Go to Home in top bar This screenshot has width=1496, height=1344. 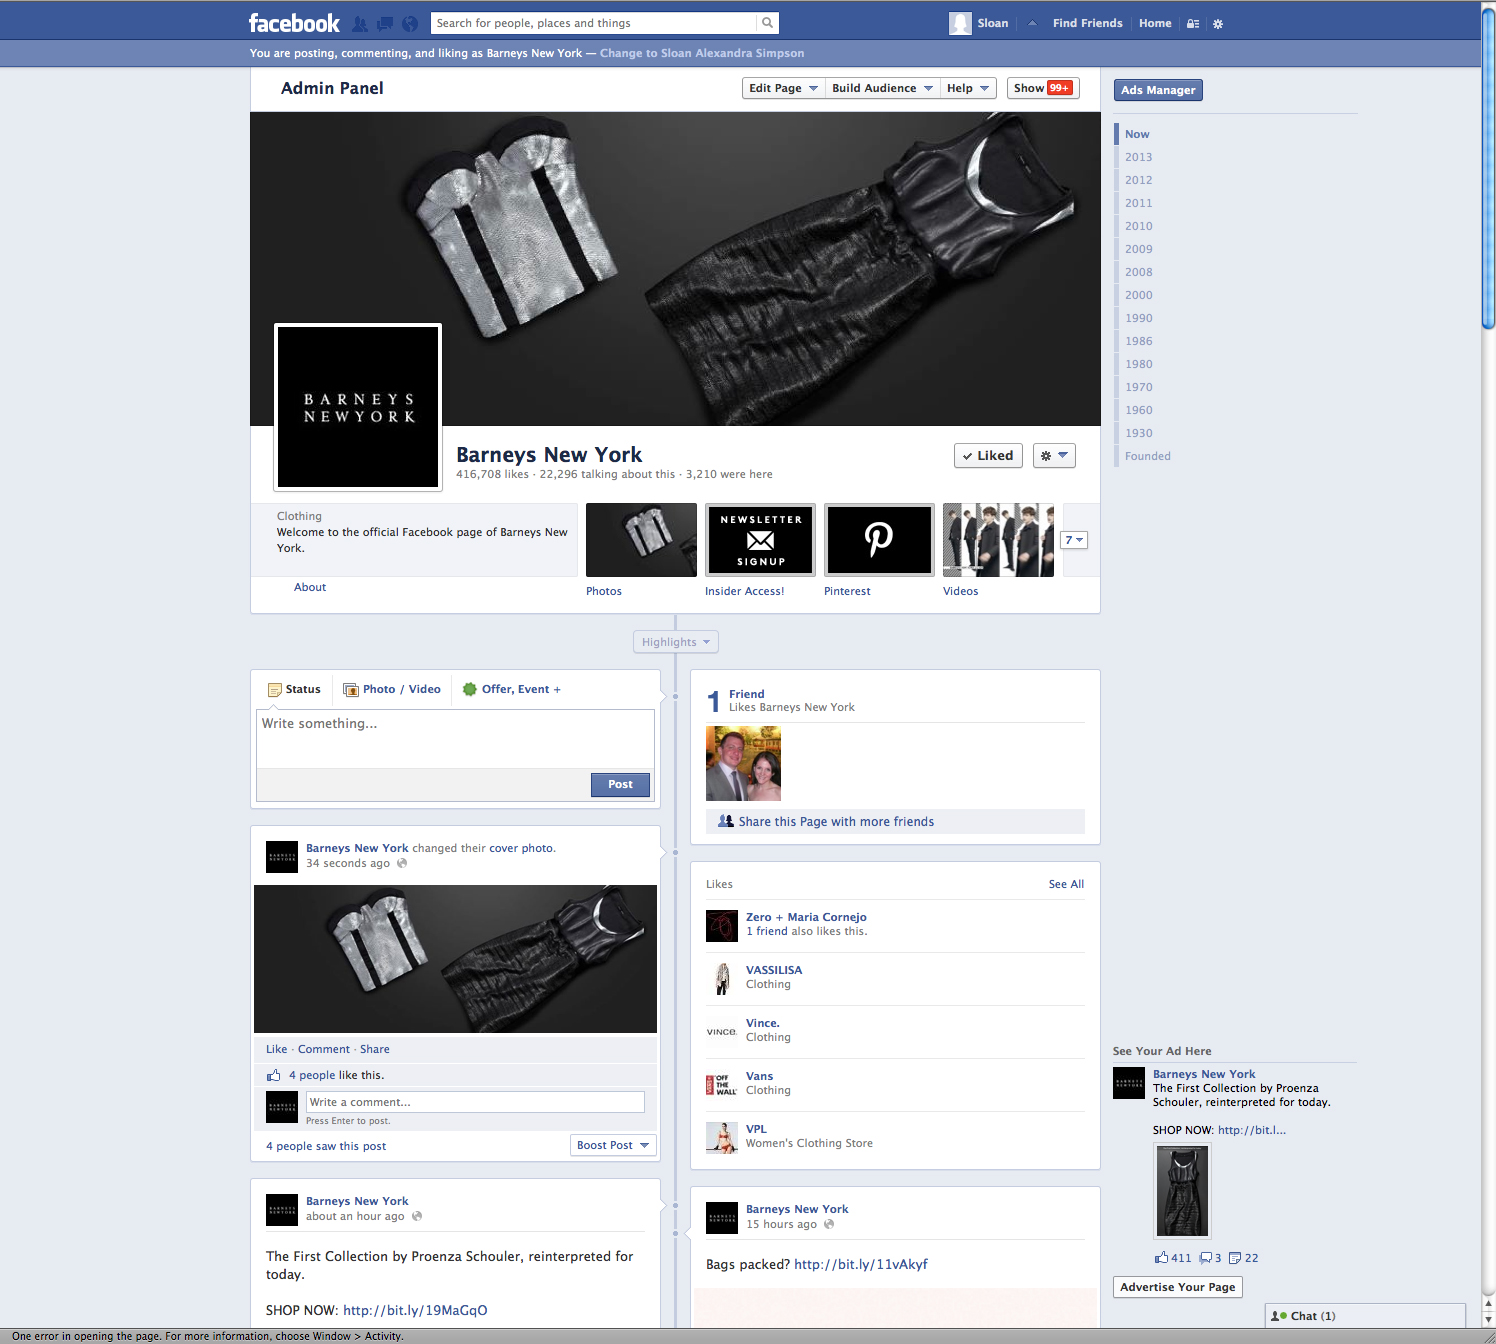[x=1155, y=23]
